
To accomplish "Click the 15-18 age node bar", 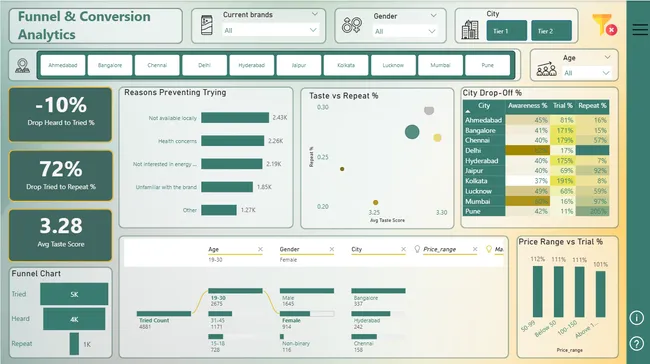I will (x=216, y=337).
